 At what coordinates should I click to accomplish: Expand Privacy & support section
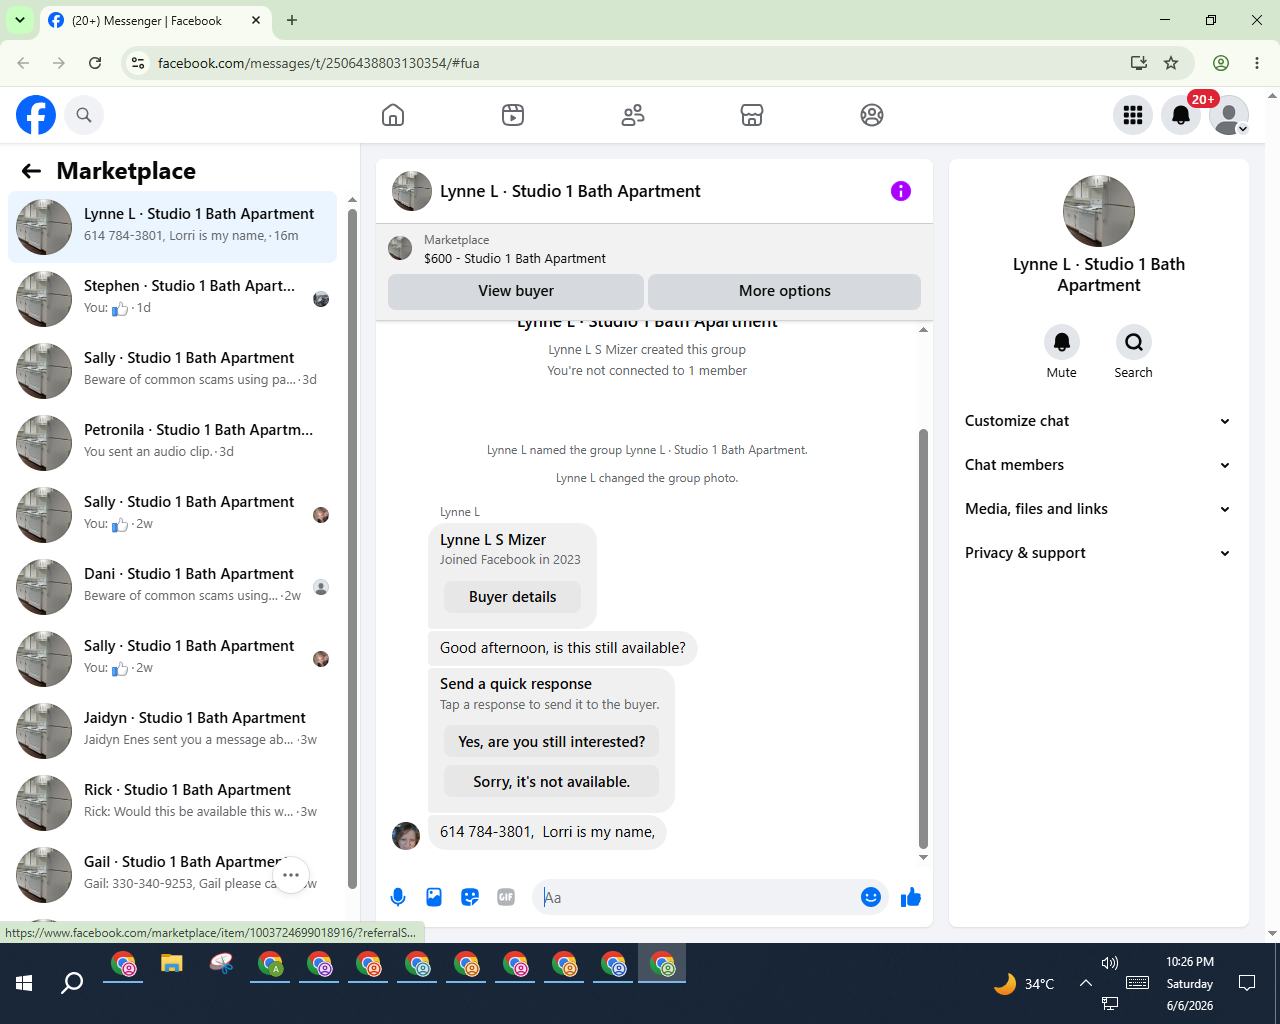coord(1098,553)
